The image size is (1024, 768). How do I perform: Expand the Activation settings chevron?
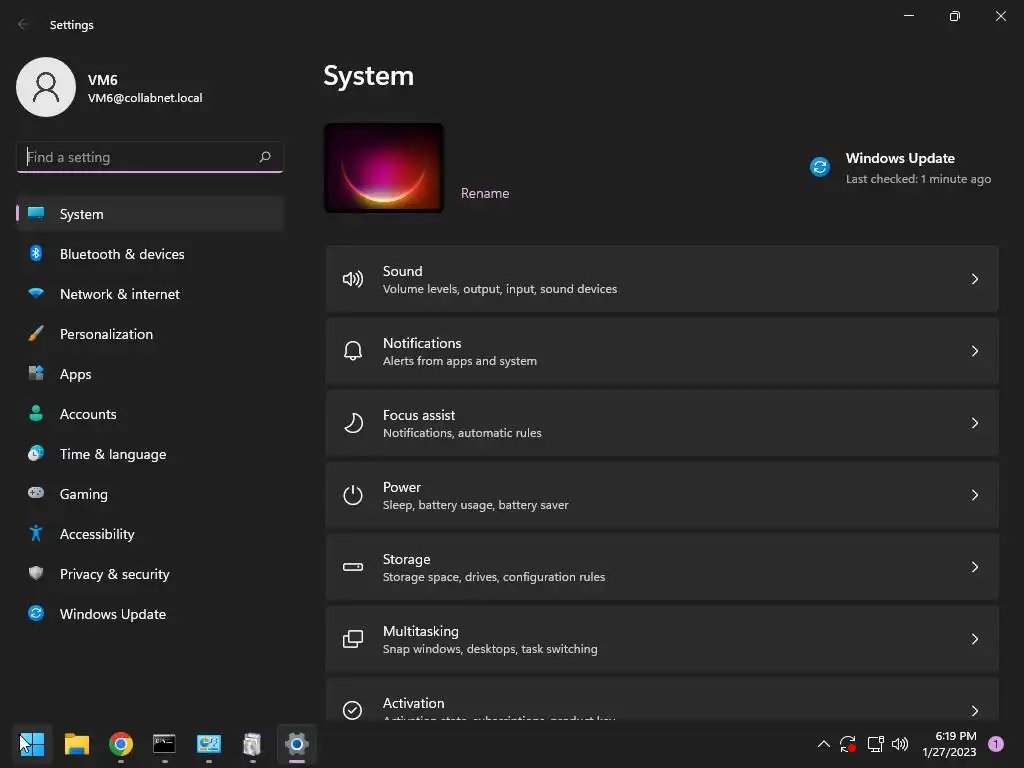pyautogui.click(x=974, y=710)
